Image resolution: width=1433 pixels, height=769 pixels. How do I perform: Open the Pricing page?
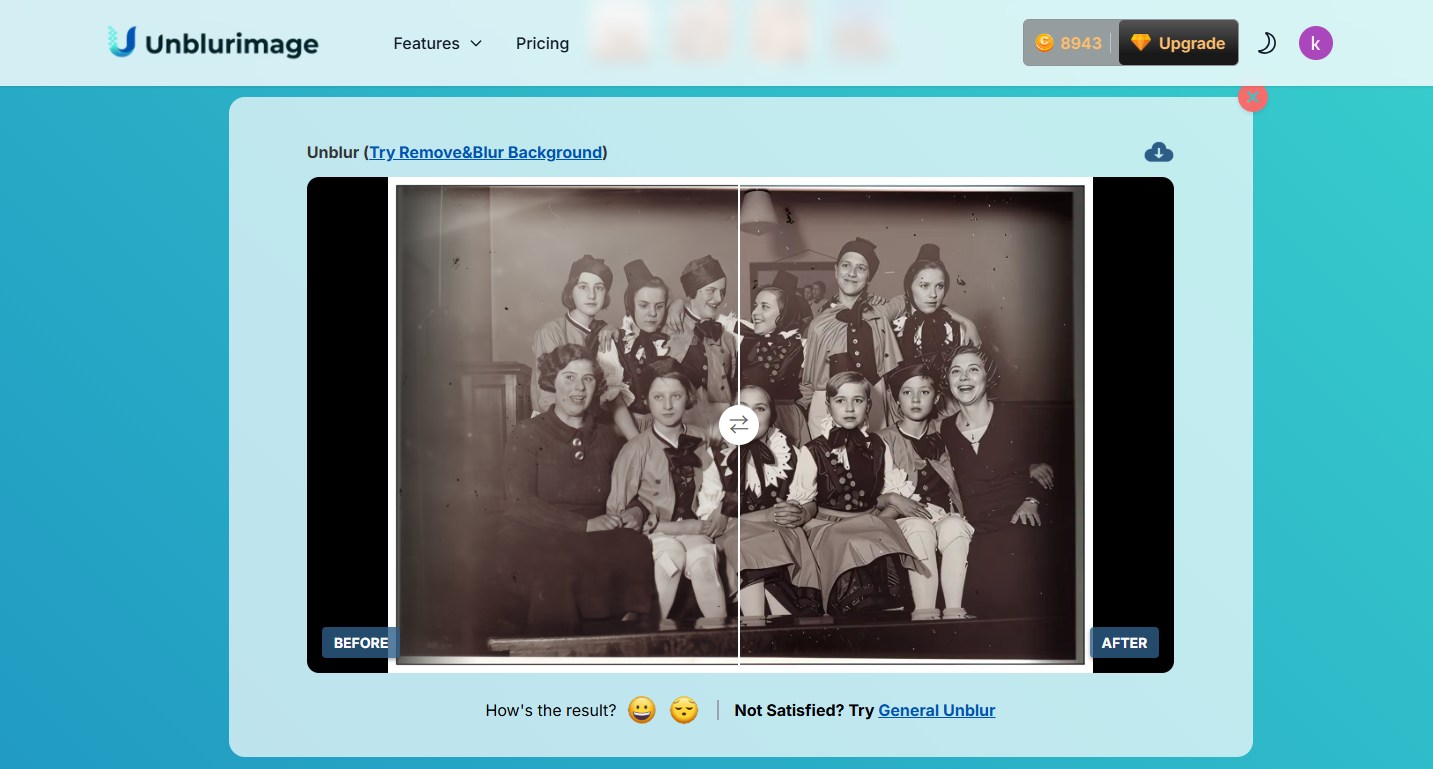(542, 43)
